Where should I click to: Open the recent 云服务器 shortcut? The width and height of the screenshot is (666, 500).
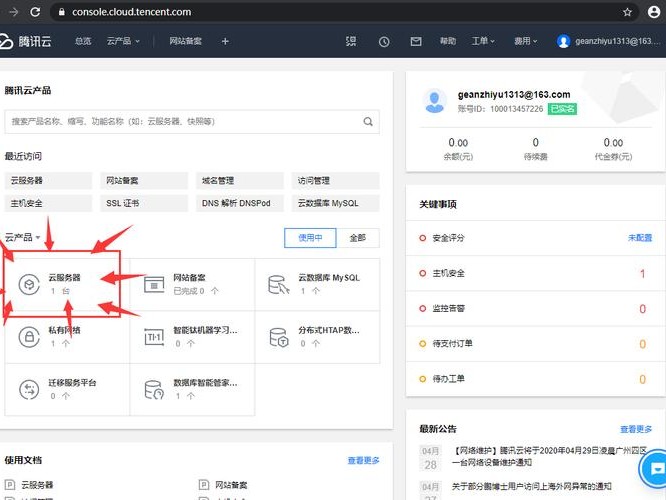48,181
